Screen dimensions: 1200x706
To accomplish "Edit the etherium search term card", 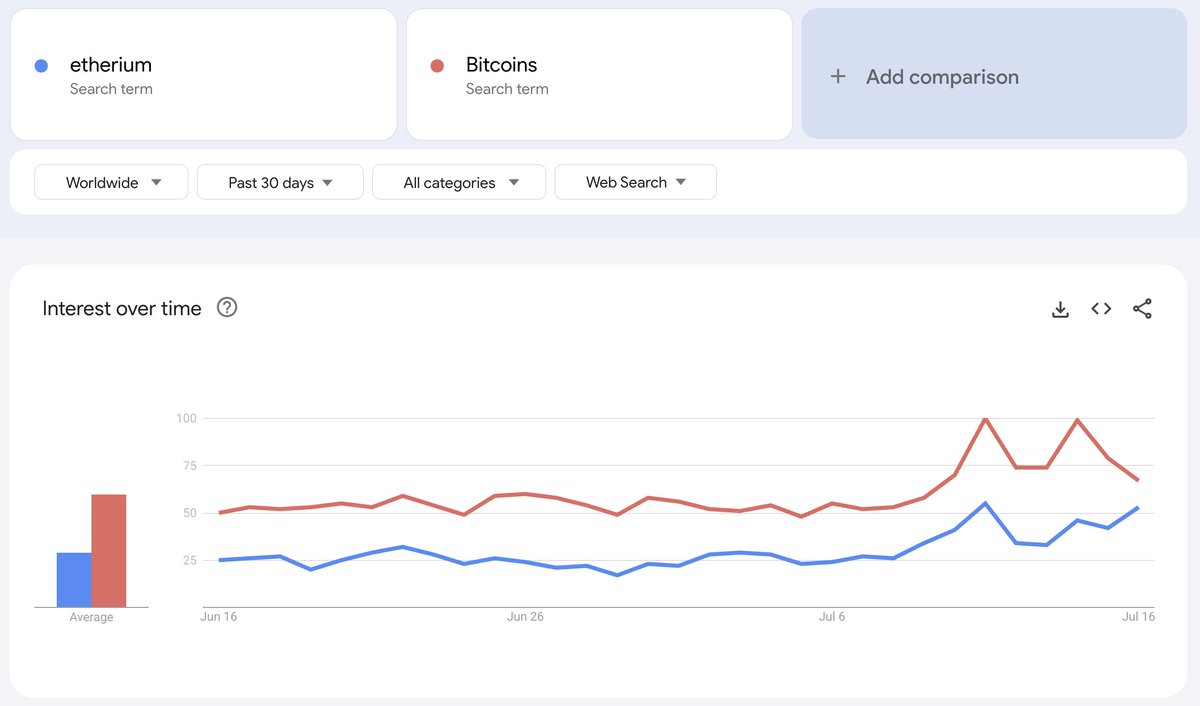I will coord(203,75).
